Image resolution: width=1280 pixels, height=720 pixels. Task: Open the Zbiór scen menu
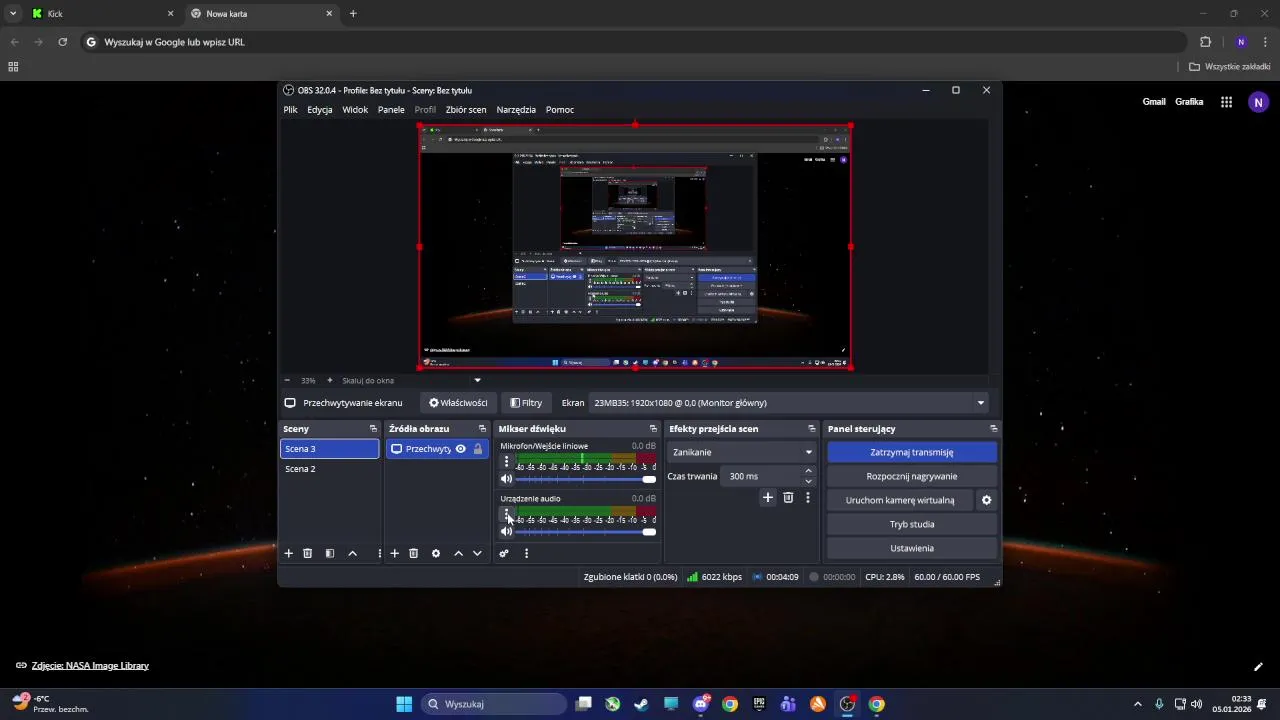466,110
